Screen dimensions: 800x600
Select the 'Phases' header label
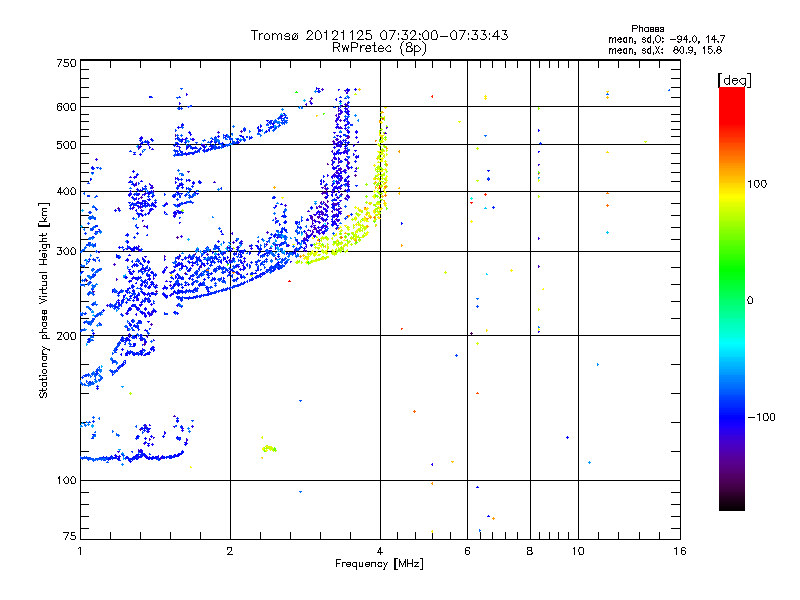pyautogui.click(x=647, y=29)
